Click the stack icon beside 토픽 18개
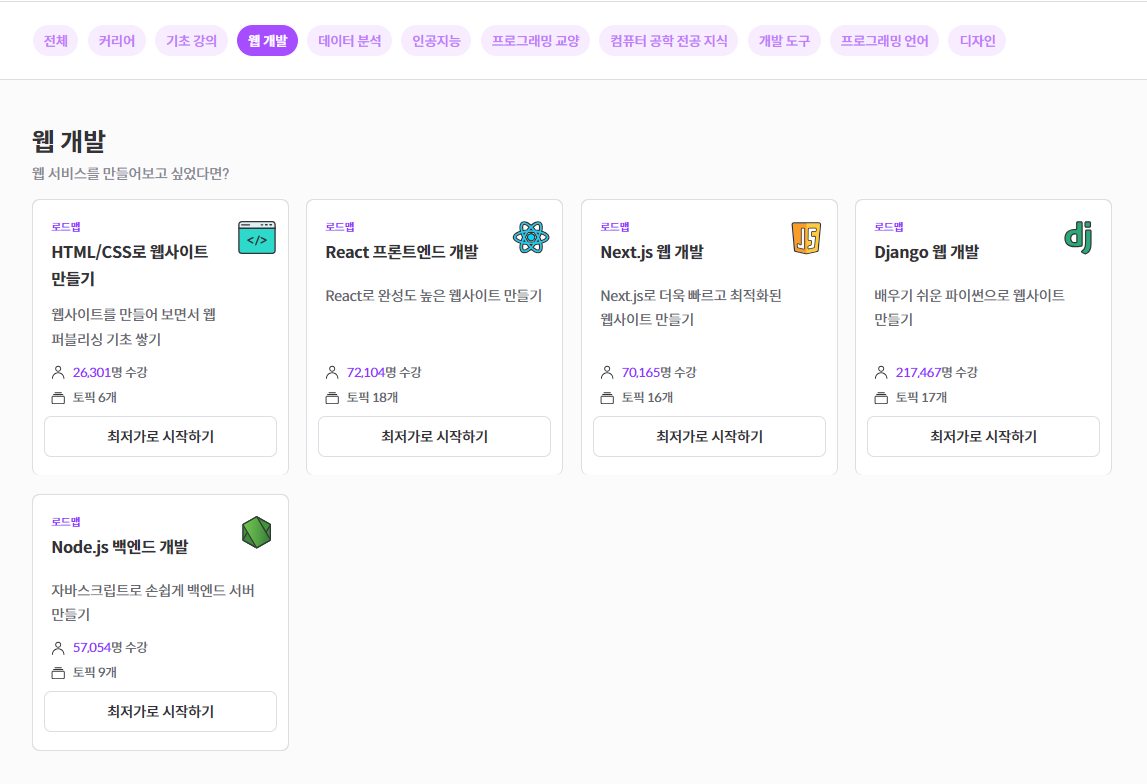 pos(332,398)
